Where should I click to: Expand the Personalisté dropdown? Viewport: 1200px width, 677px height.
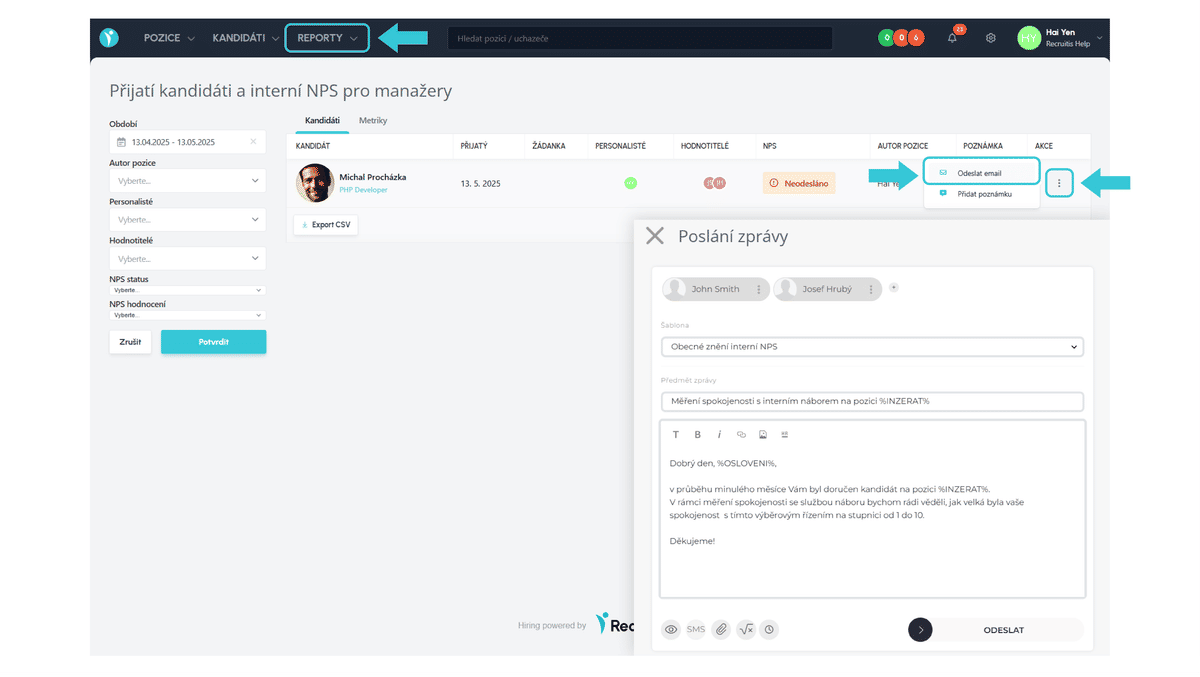[187, 219]
